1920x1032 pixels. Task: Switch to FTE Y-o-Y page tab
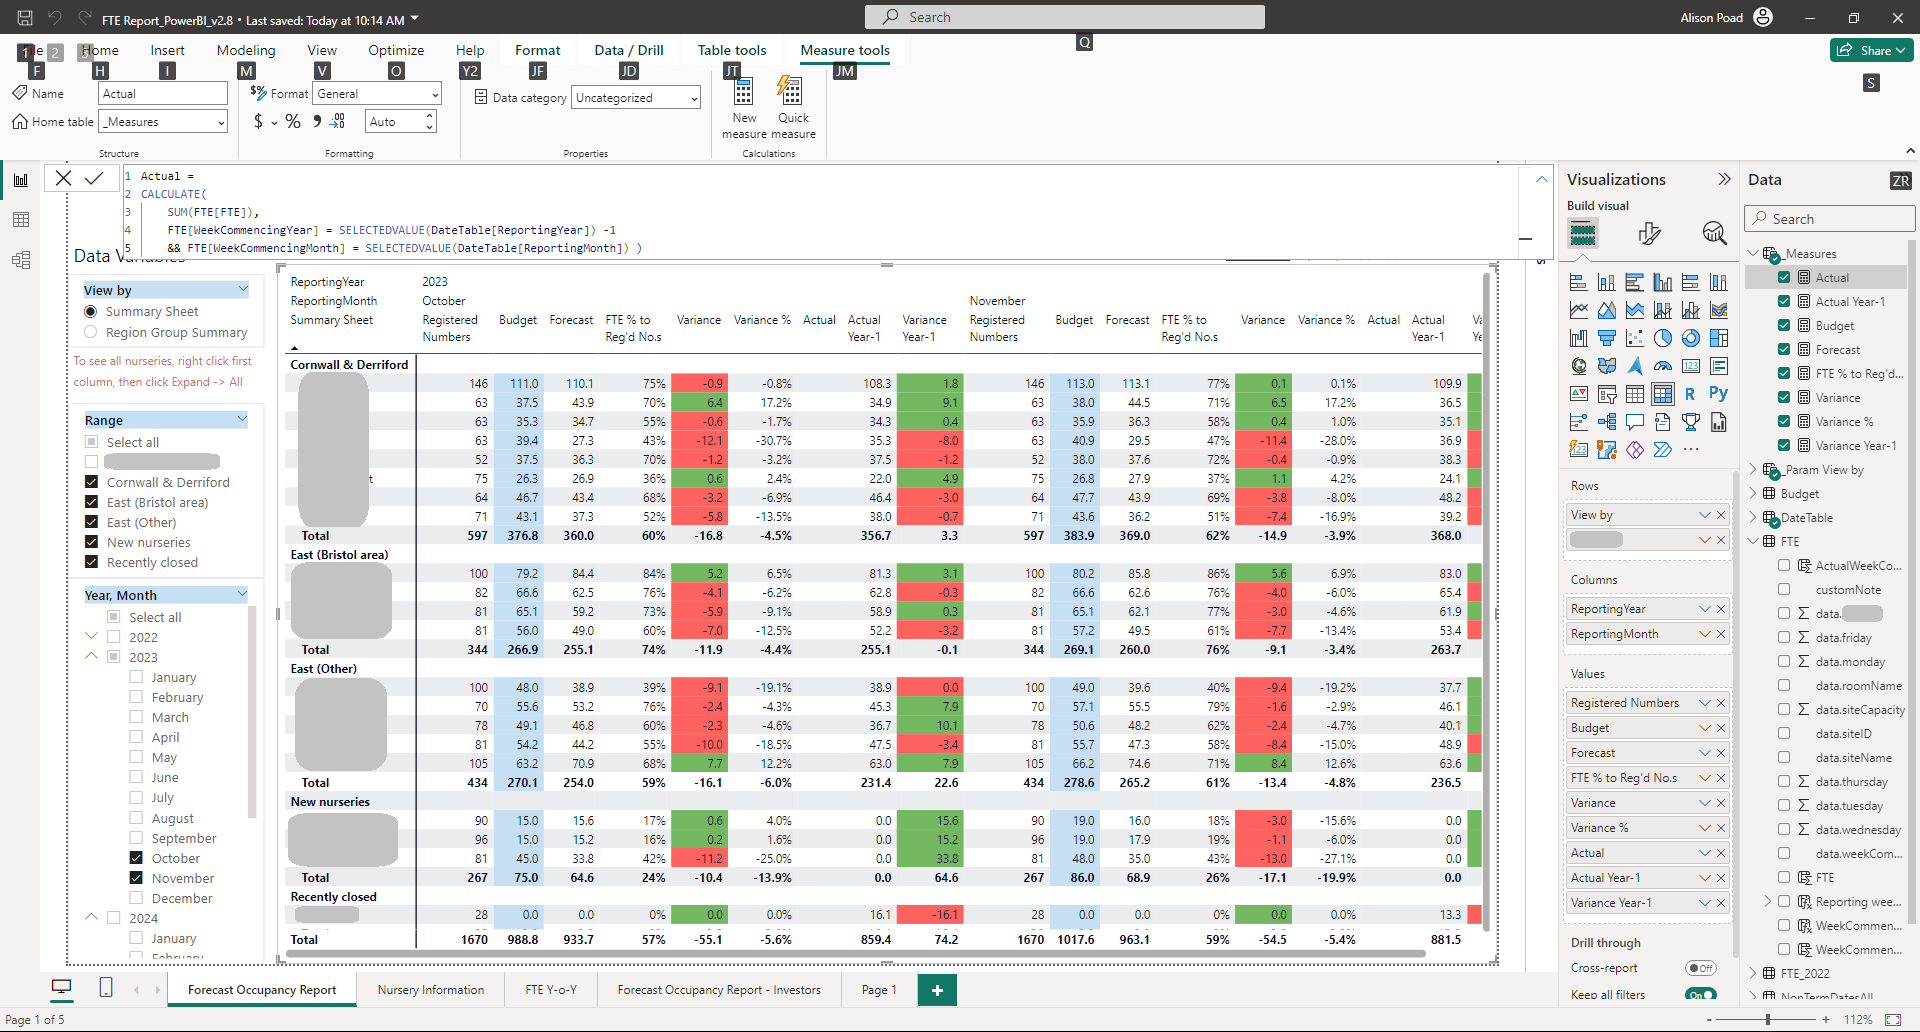551,990
